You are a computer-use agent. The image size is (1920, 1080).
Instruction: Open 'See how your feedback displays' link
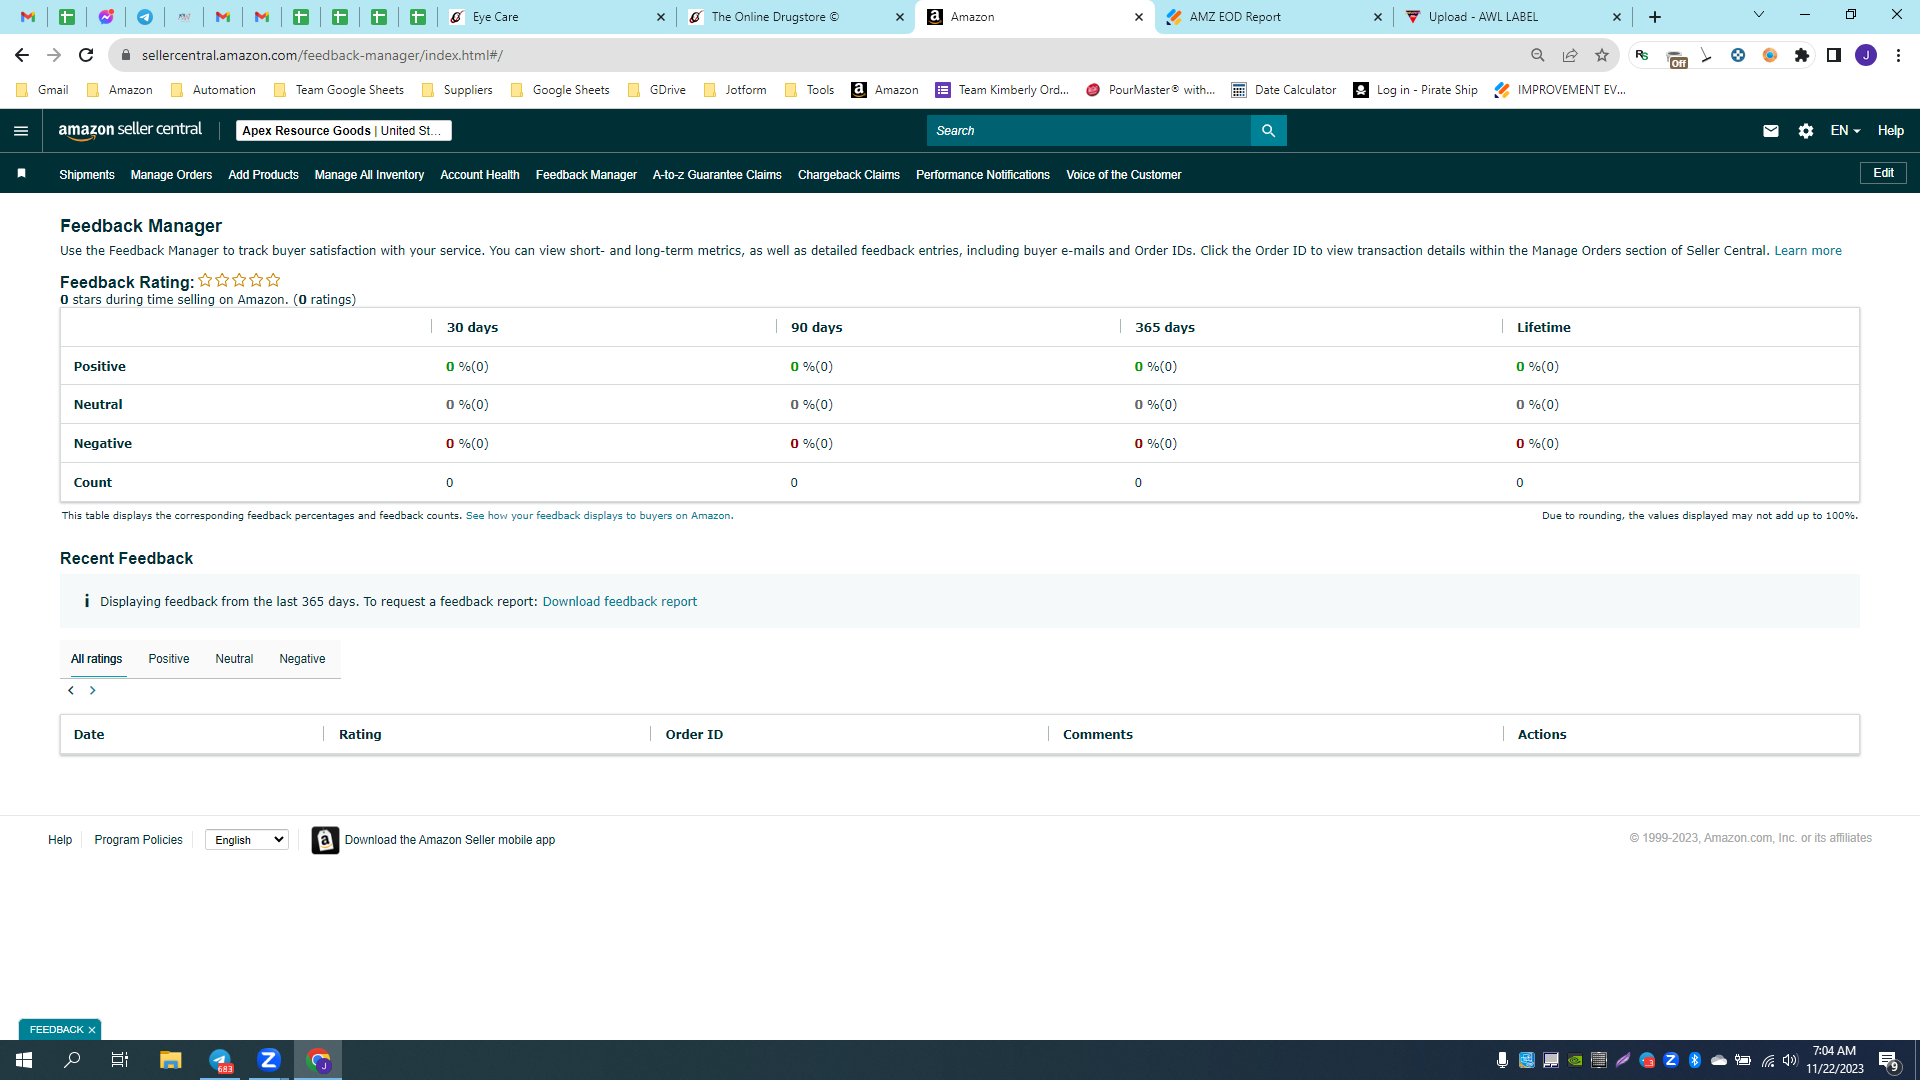(598, 516)
